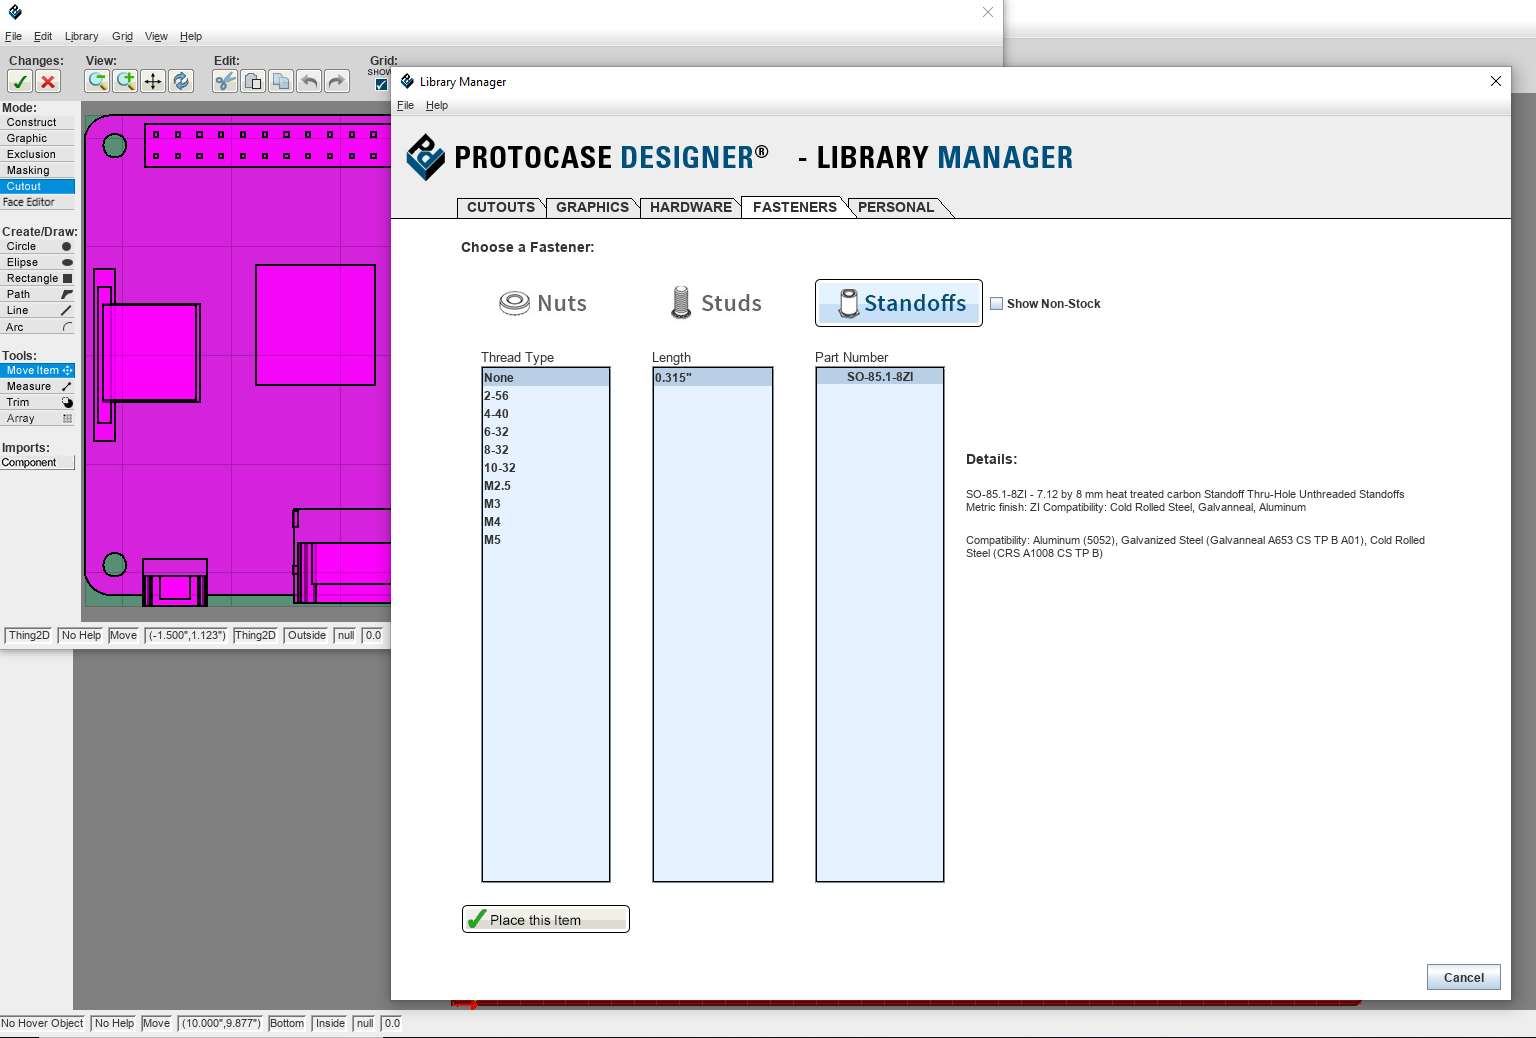1536x1038 pixels.
Task: Undo the last edit action
Action: (309, 81)
